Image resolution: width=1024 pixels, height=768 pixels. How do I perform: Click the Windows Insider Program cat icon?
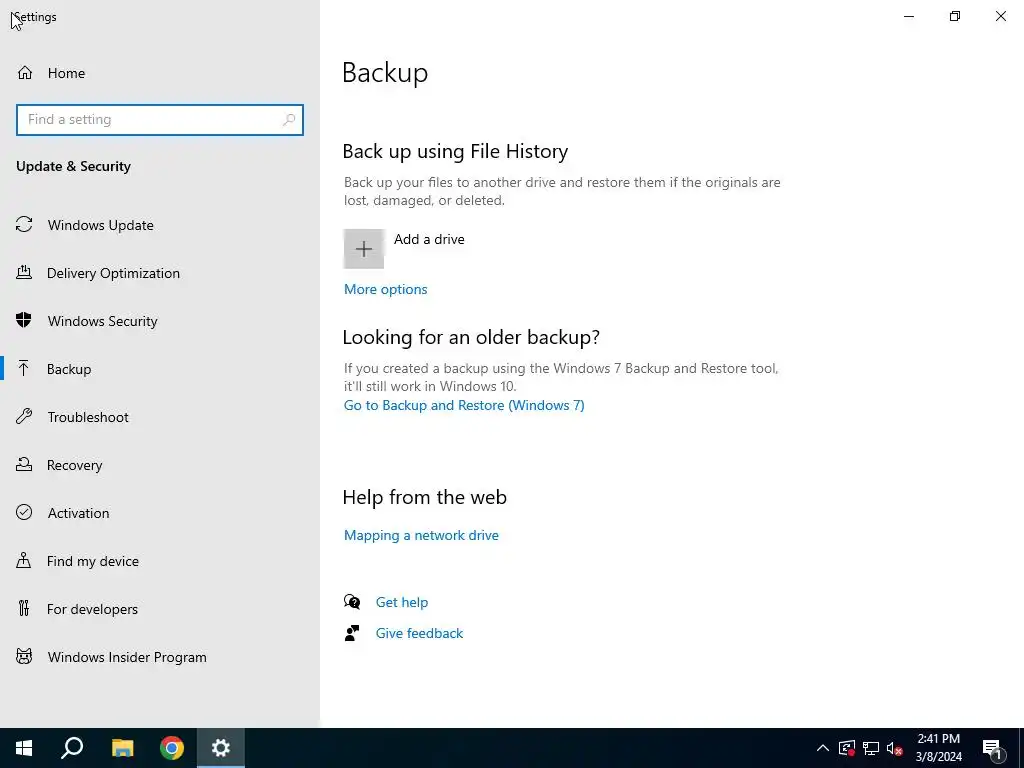click(24, 657)
